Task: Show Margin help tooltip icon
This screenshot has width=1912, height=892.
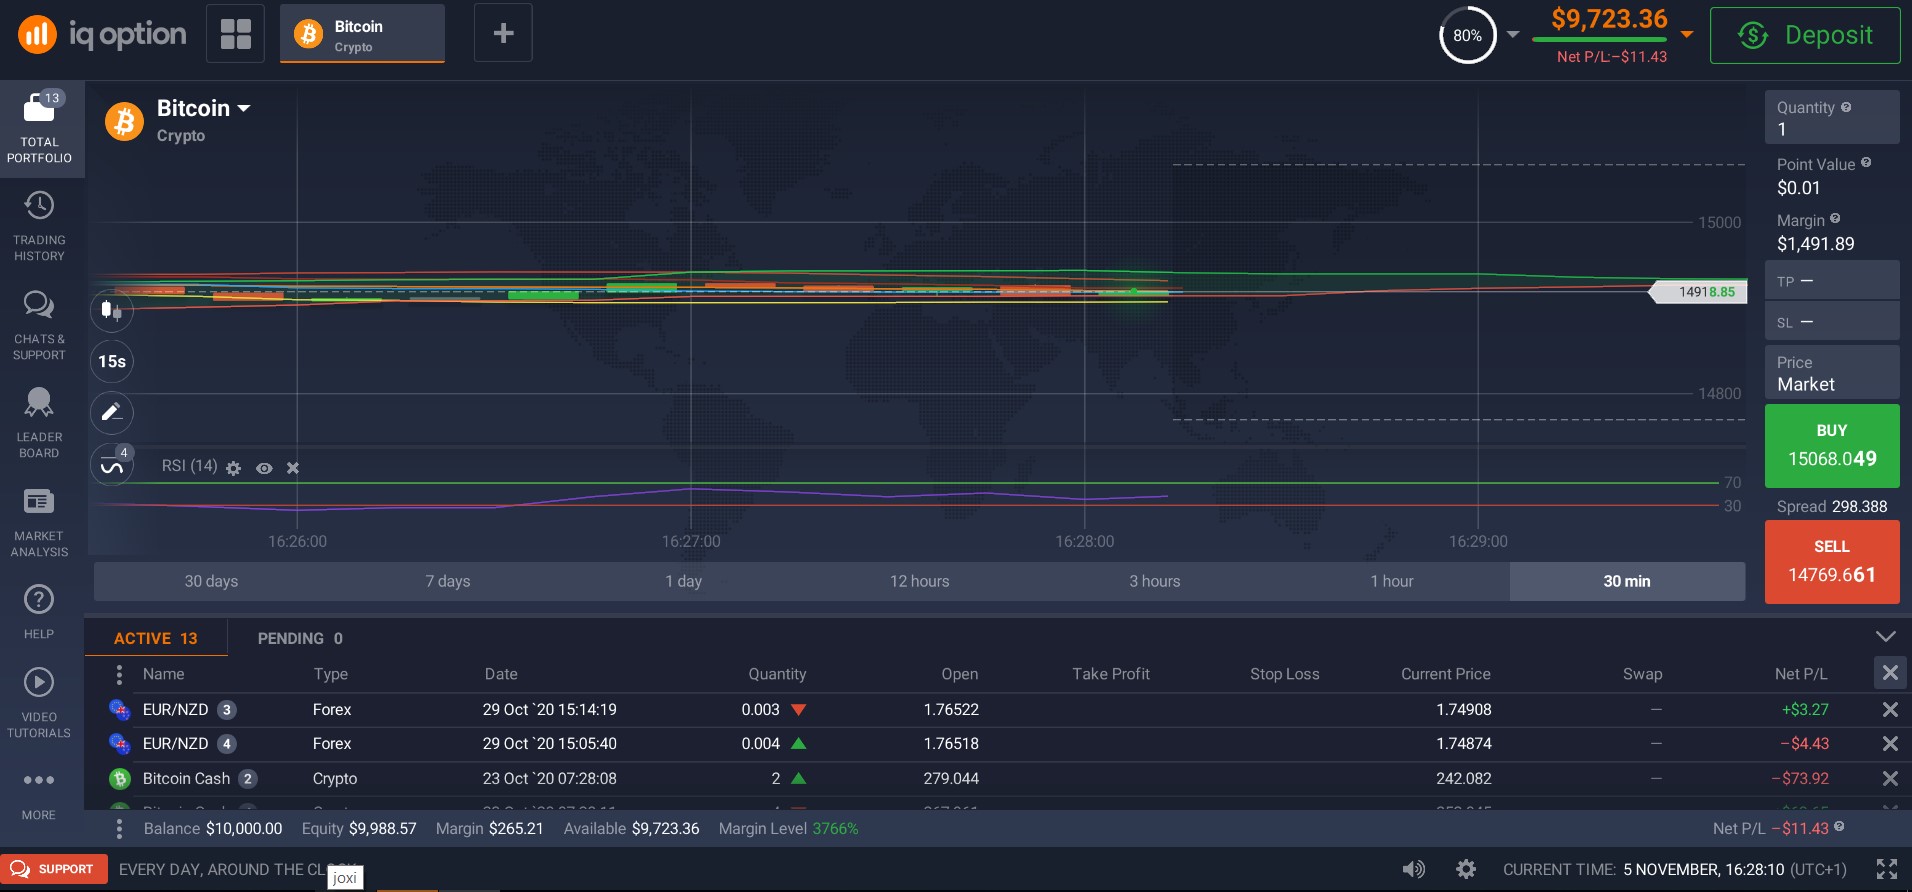Action: [x=1835, y=219]
